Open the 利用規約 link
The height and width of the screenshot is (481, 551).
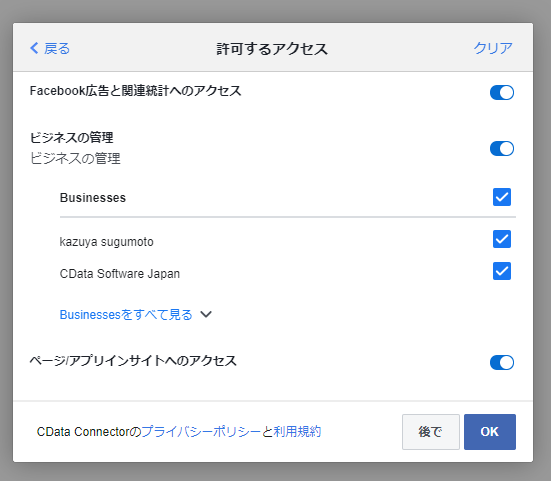(297, 431)
